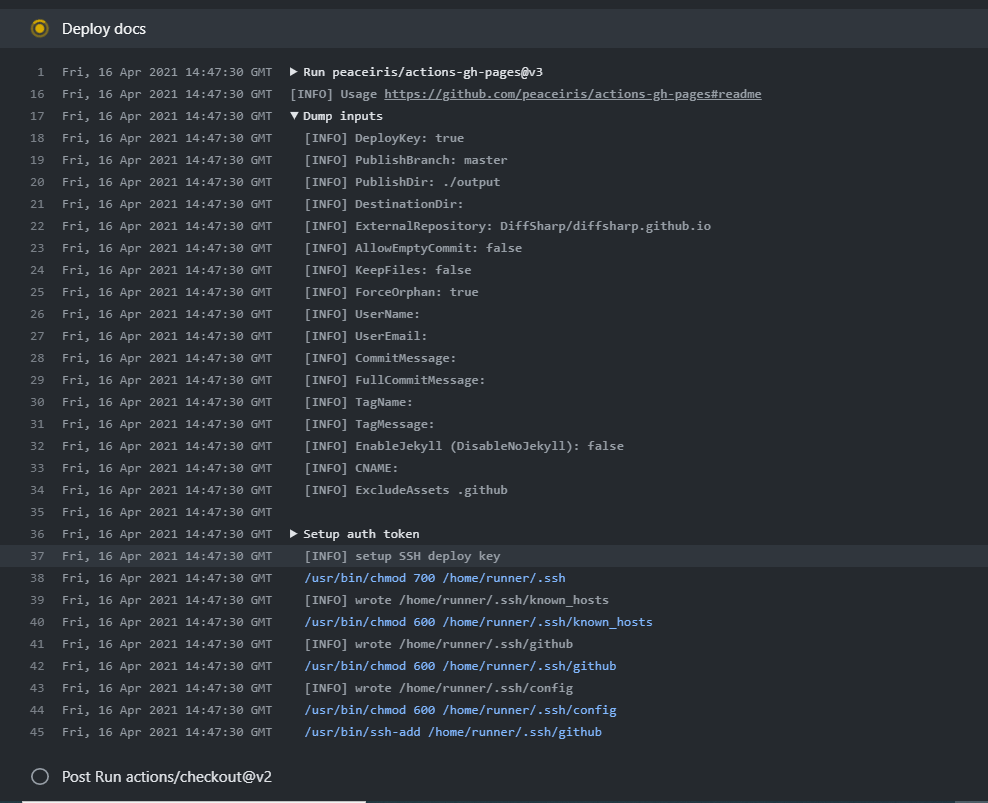The width and height of the screenshot is (988, 803).
Task: Click line number 1
Action: [x=40, y=72]
